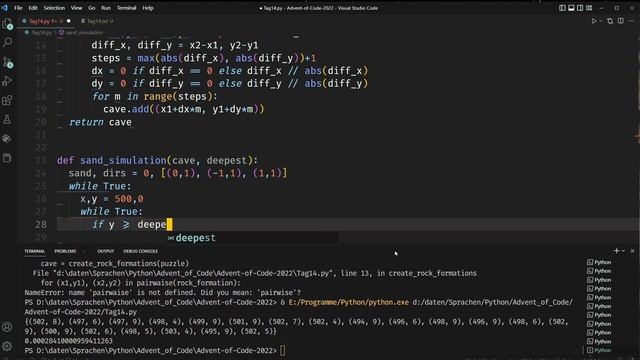Open the Search view in activity bar
The width and height of the screenshot is (640, 360).
coord(7,42)
